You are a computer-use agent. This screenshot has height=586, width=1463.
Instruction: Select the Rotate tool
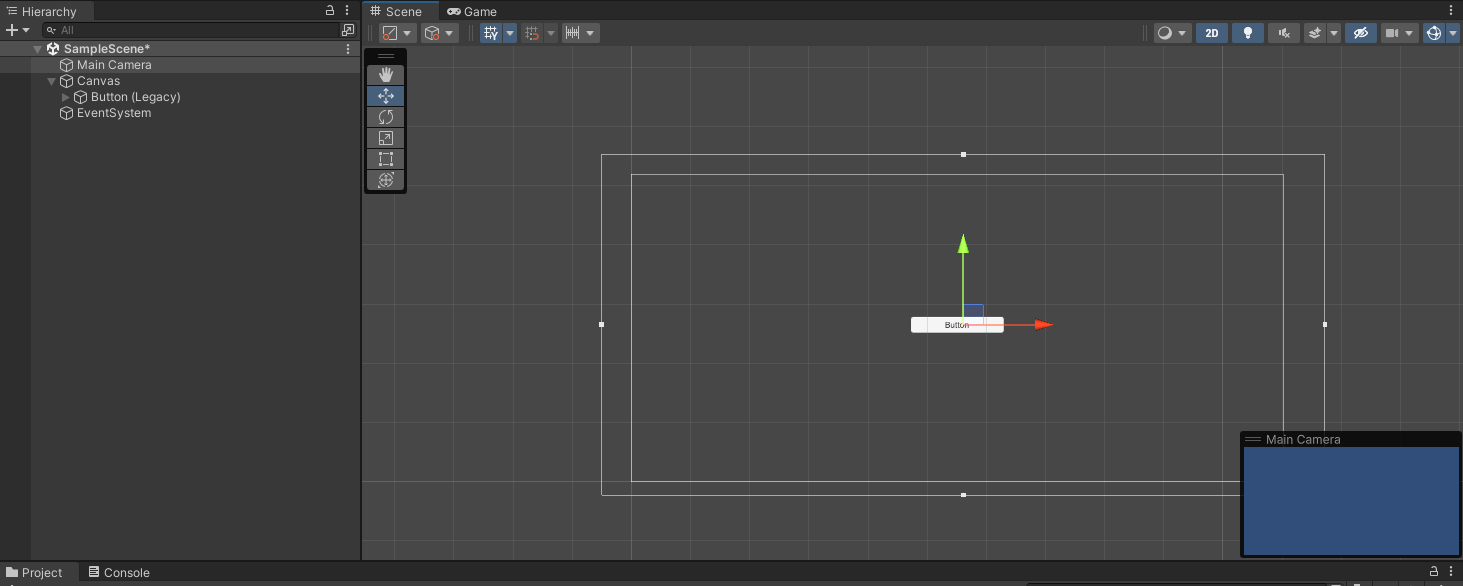coord(385,116)
